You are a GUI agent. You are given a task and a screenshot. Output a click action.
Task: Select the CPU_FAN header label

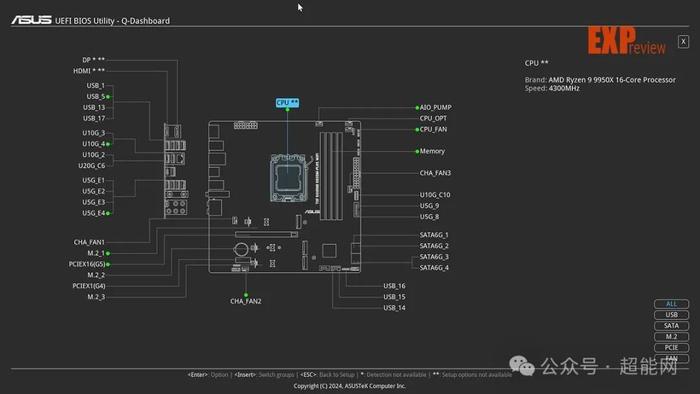(433, 129)
